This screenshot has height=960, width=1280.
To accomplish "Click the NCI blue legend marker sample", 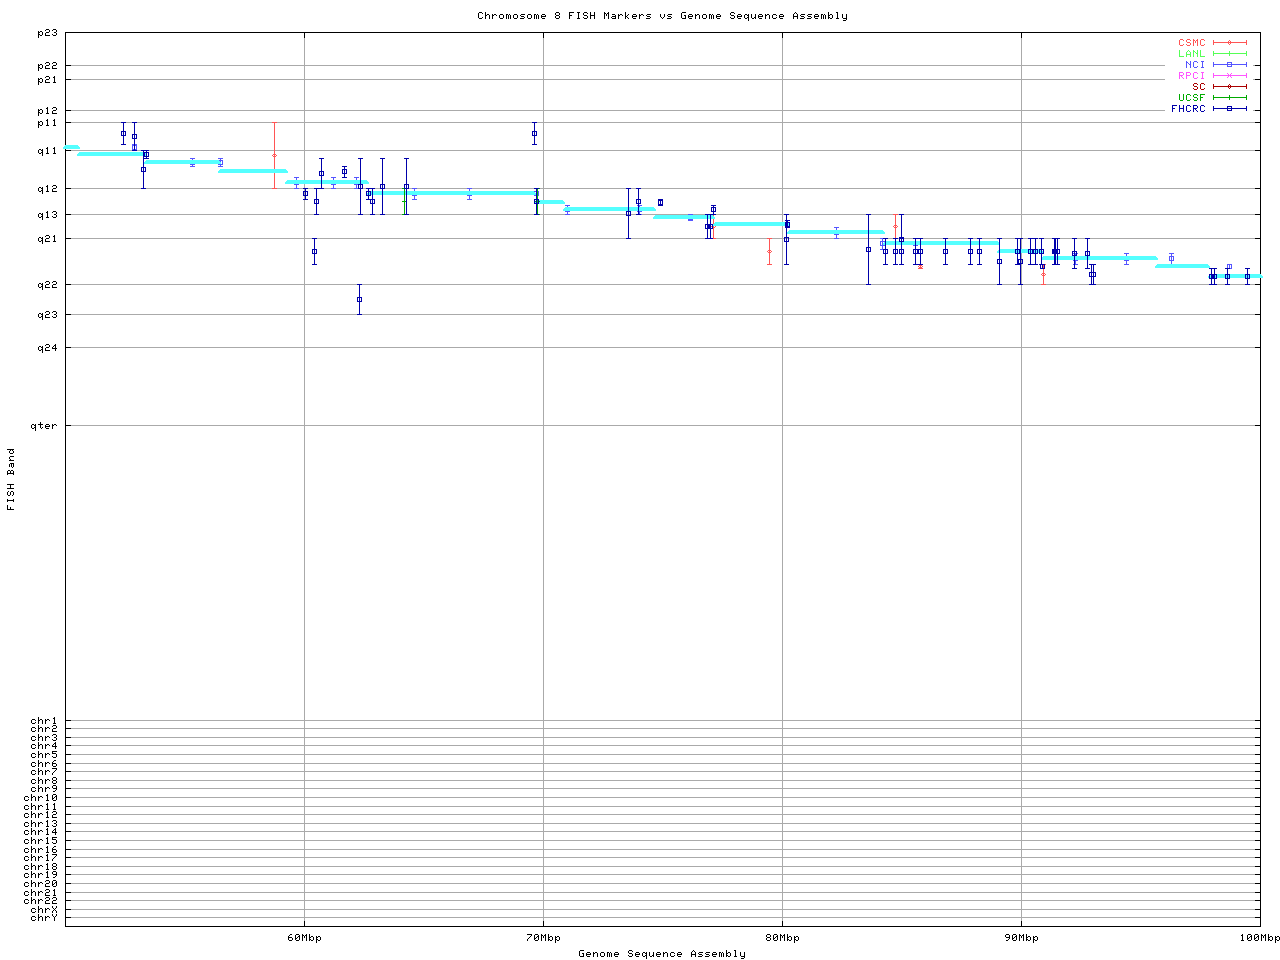I will tap(1229, 65).
